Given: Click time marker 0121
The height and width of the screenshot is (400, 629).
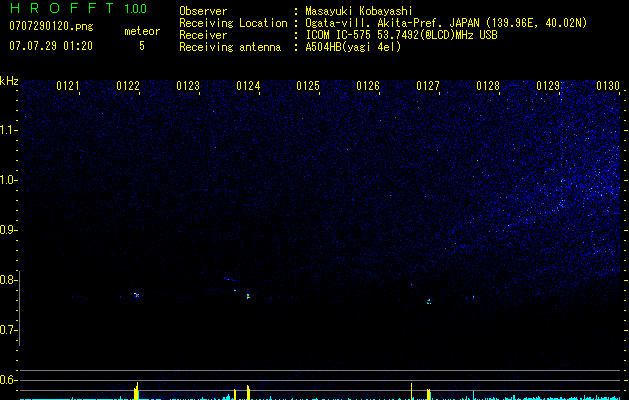Looking at the screenshot, I should (68, 86).
